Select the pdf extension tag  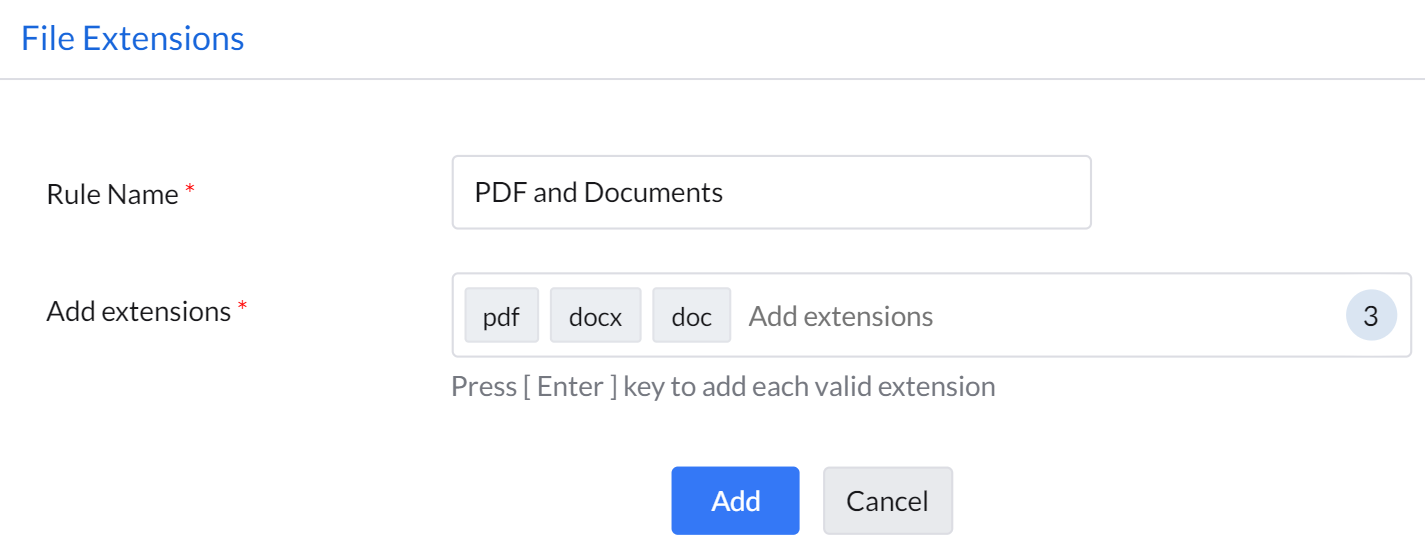501,316
